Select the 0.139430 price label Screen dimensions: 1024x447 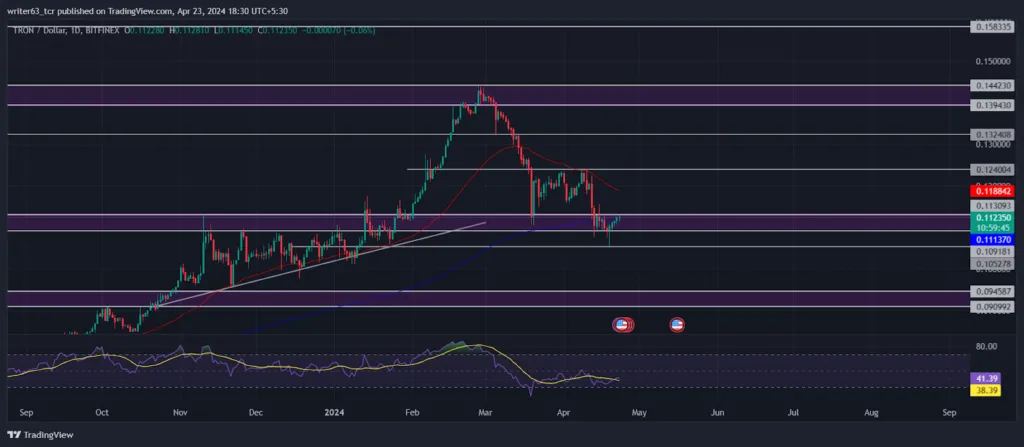pyautogui.click(x=993, y=105)
